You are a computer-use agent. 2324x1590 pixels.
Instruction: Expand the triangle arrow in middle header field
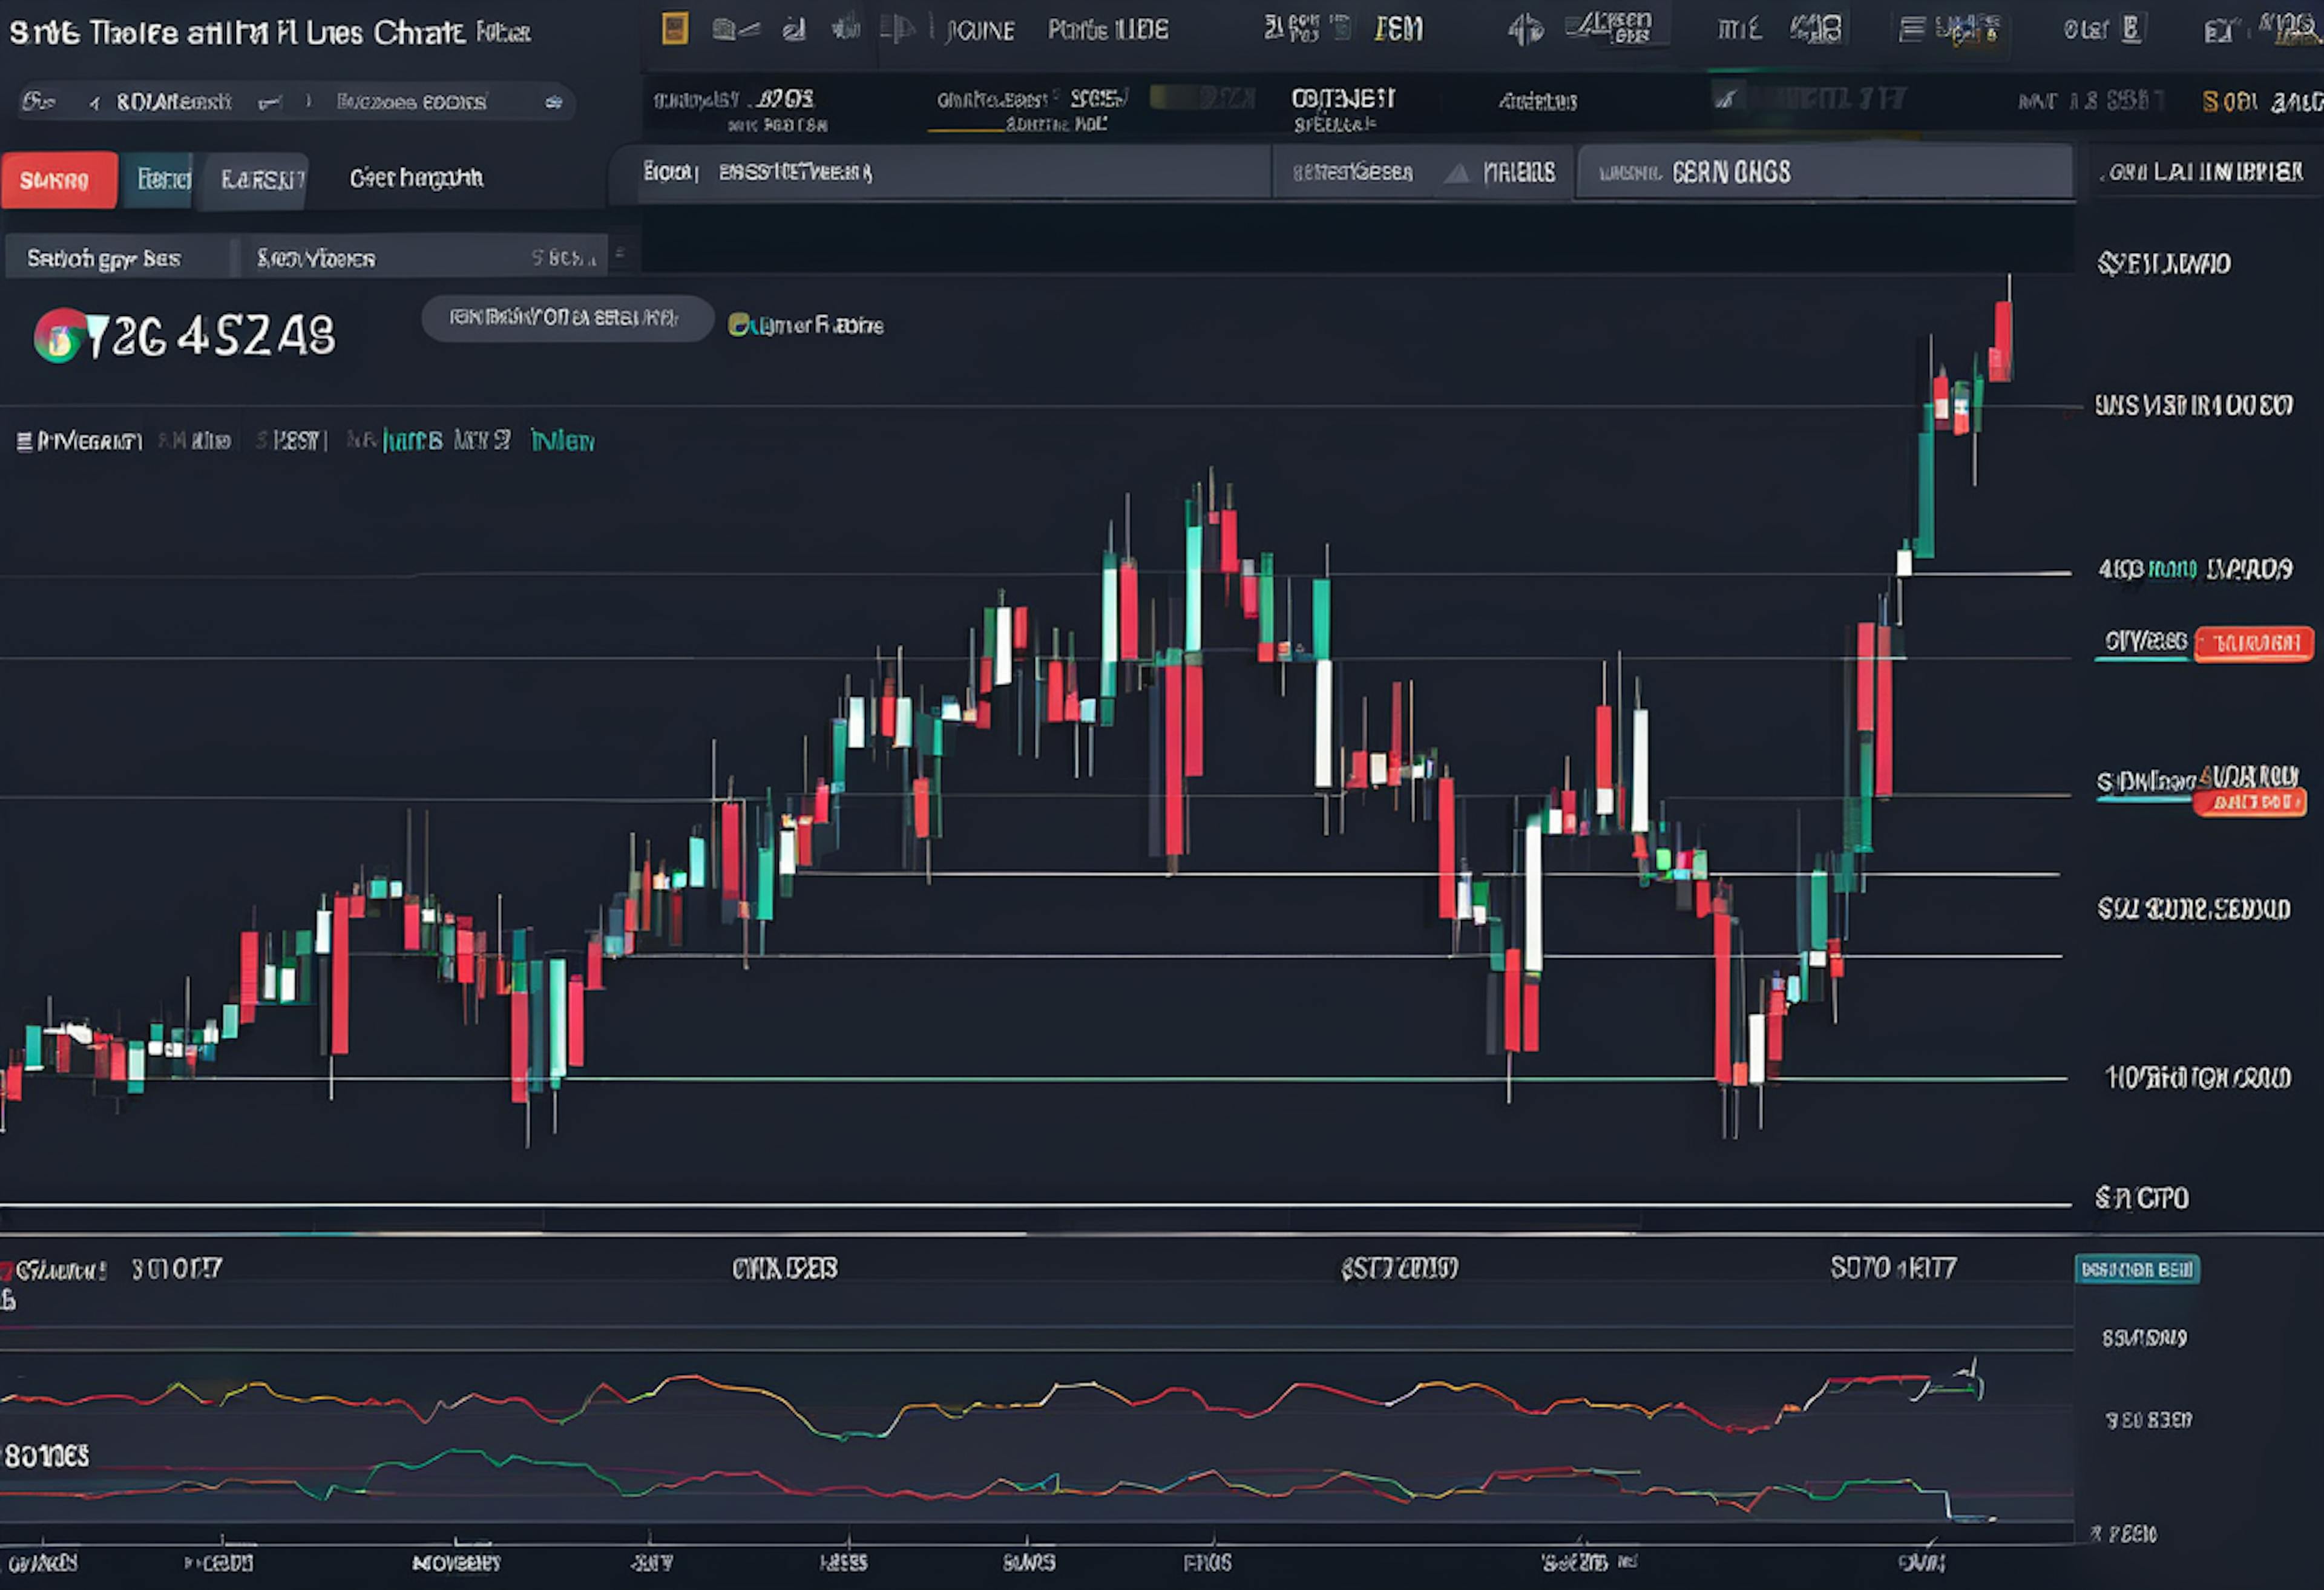point(1456,174)
